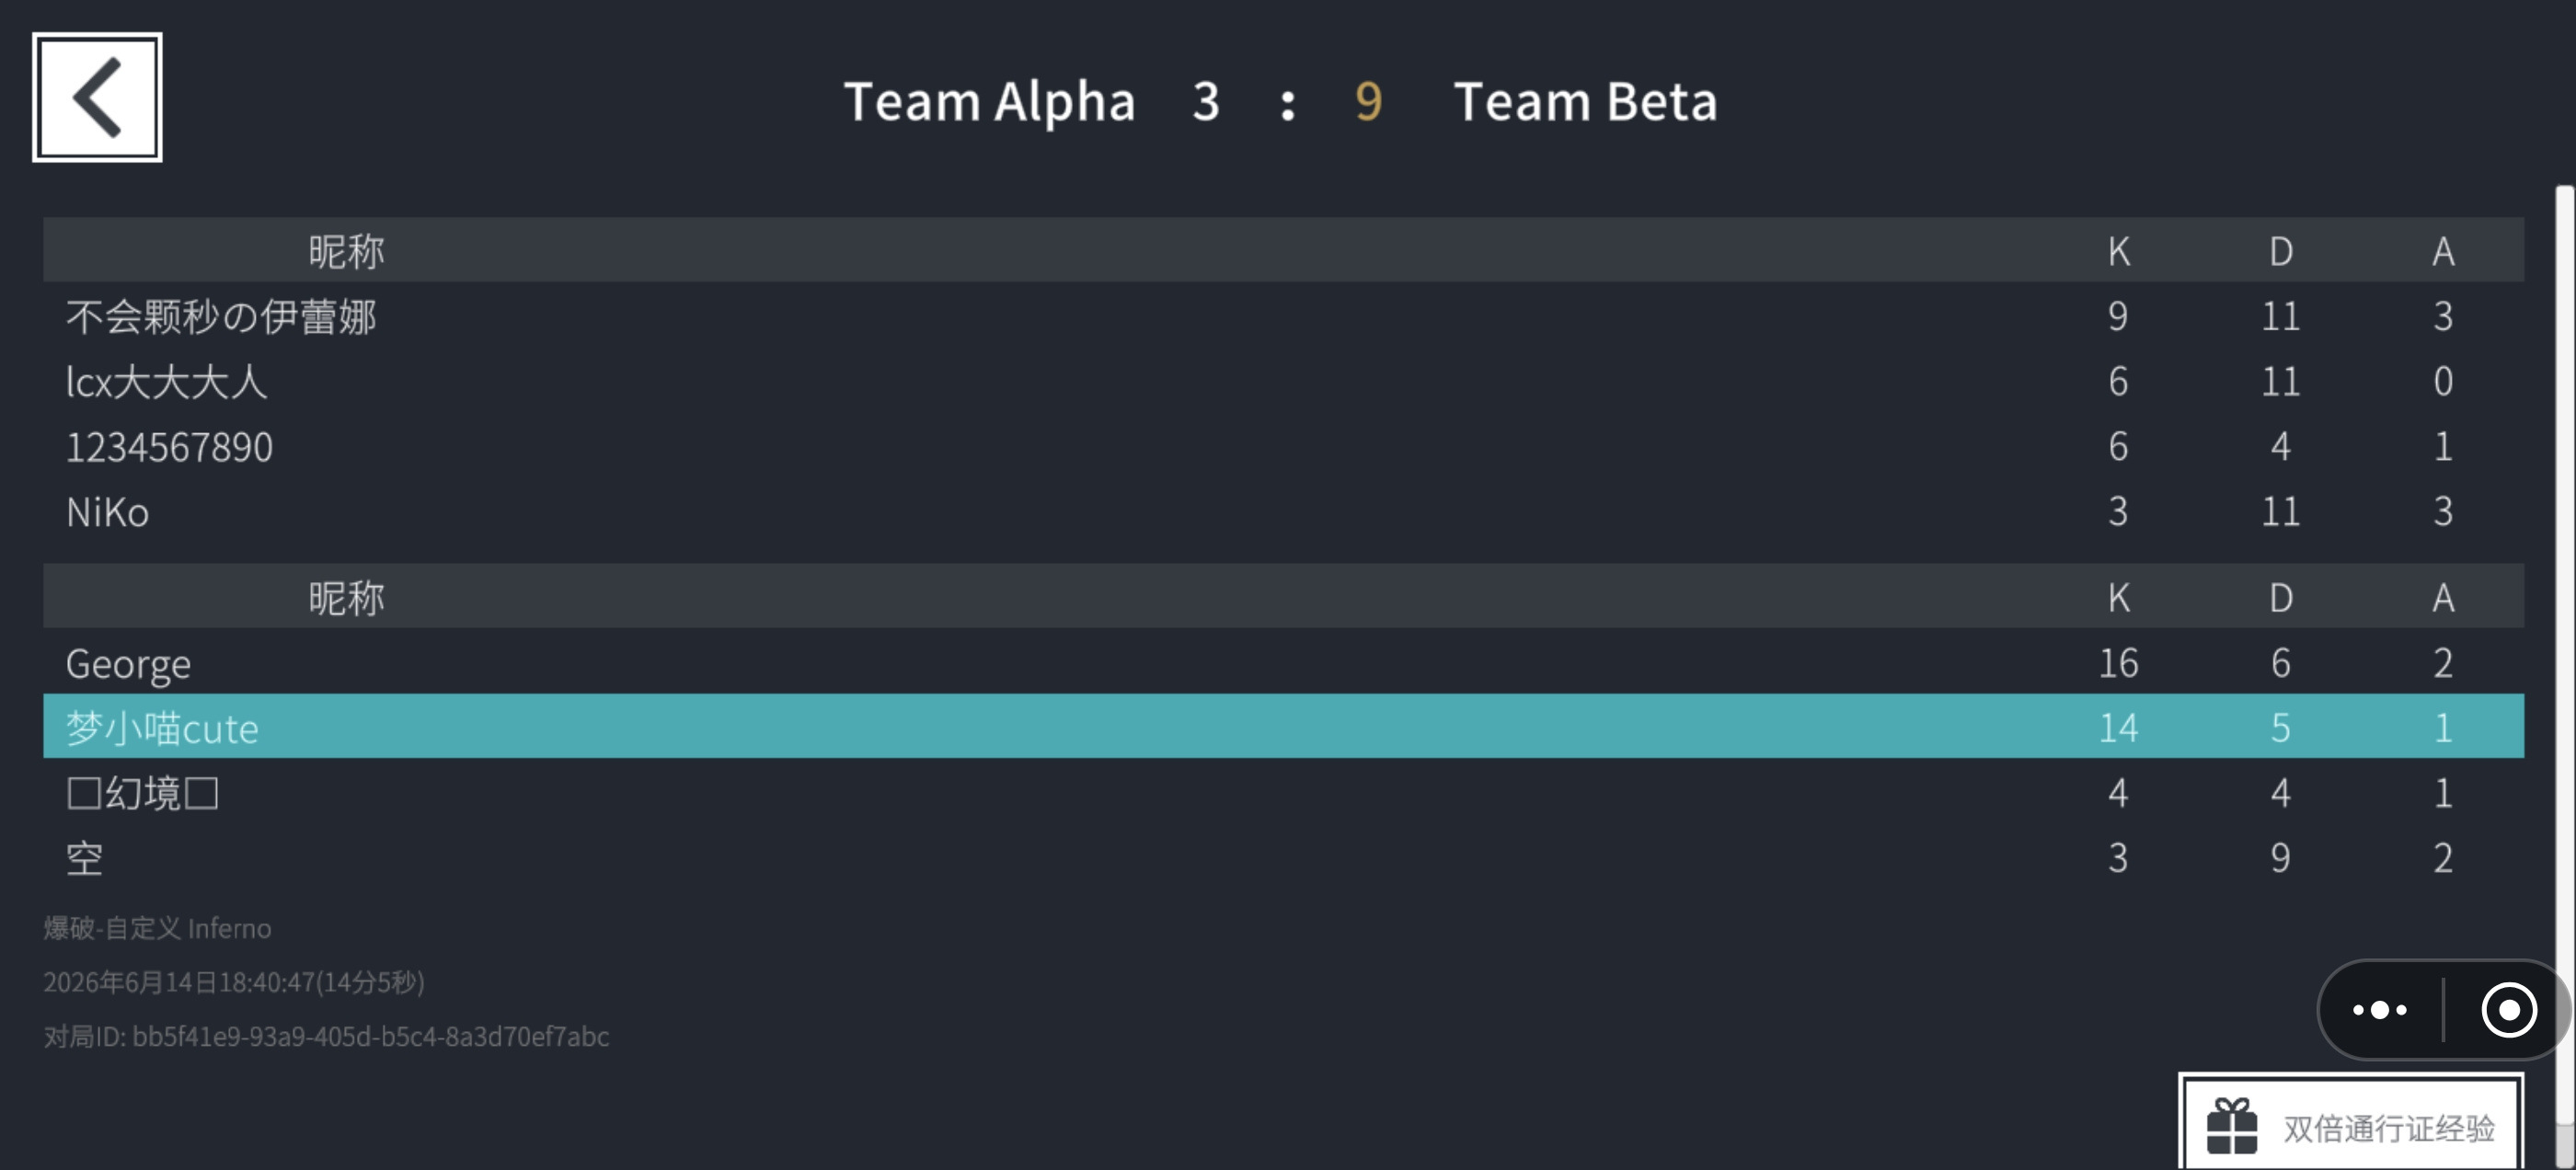Click the 昵称 header in the Team Beta table
This screenshot has height=1170, width=2576.
(346, 597)
